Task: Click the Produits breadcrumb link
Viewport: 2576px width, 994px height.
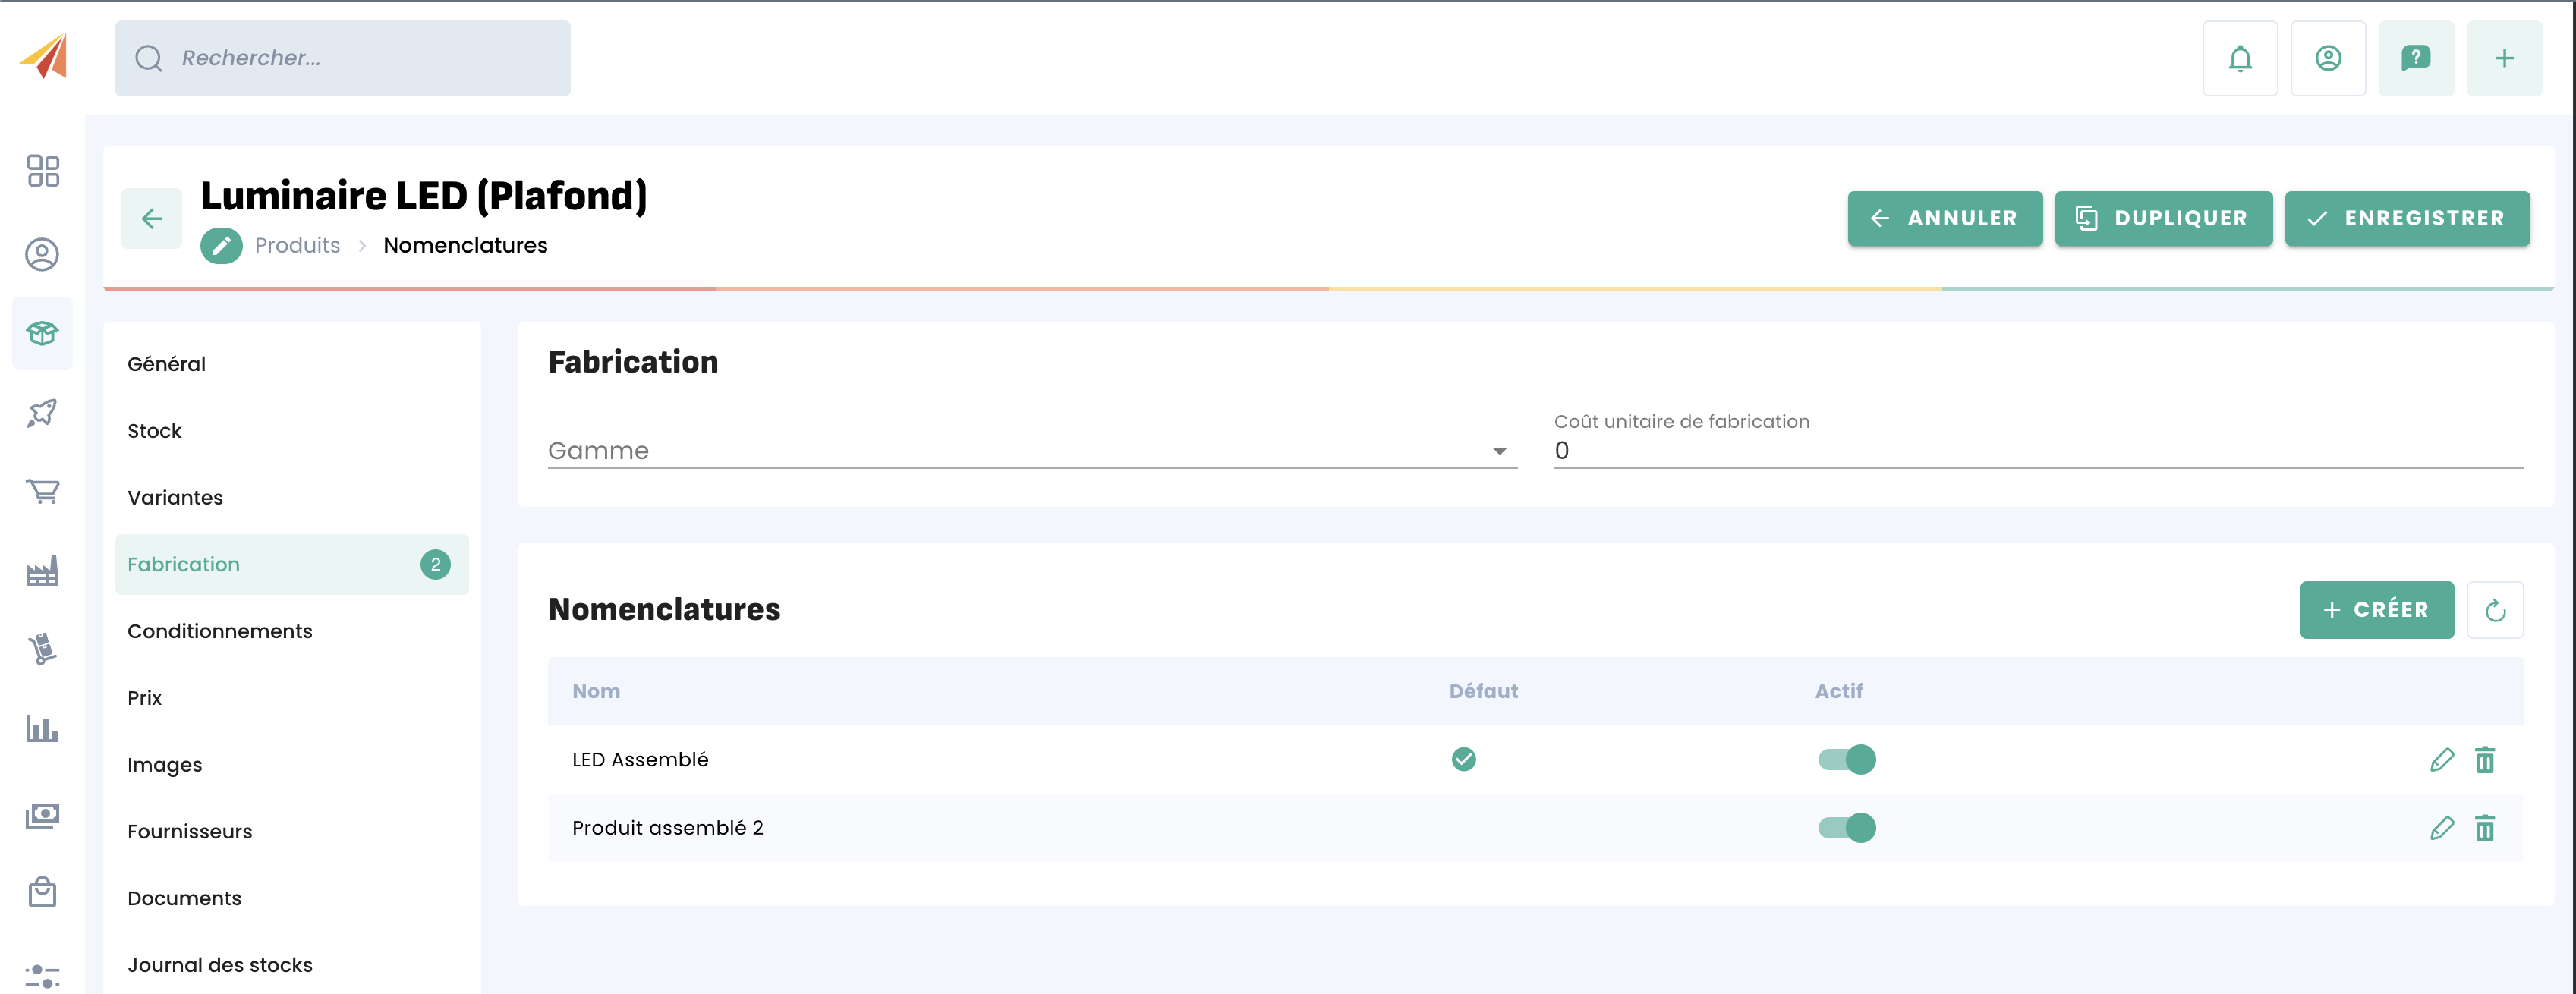Action: pos(297,246)
